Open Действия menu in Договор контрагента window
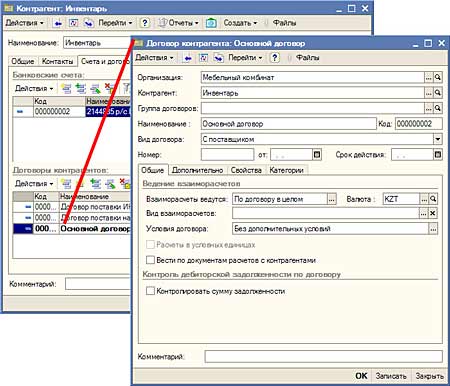The height and width of the screenshot is (386, 450). tap(154, 58)
